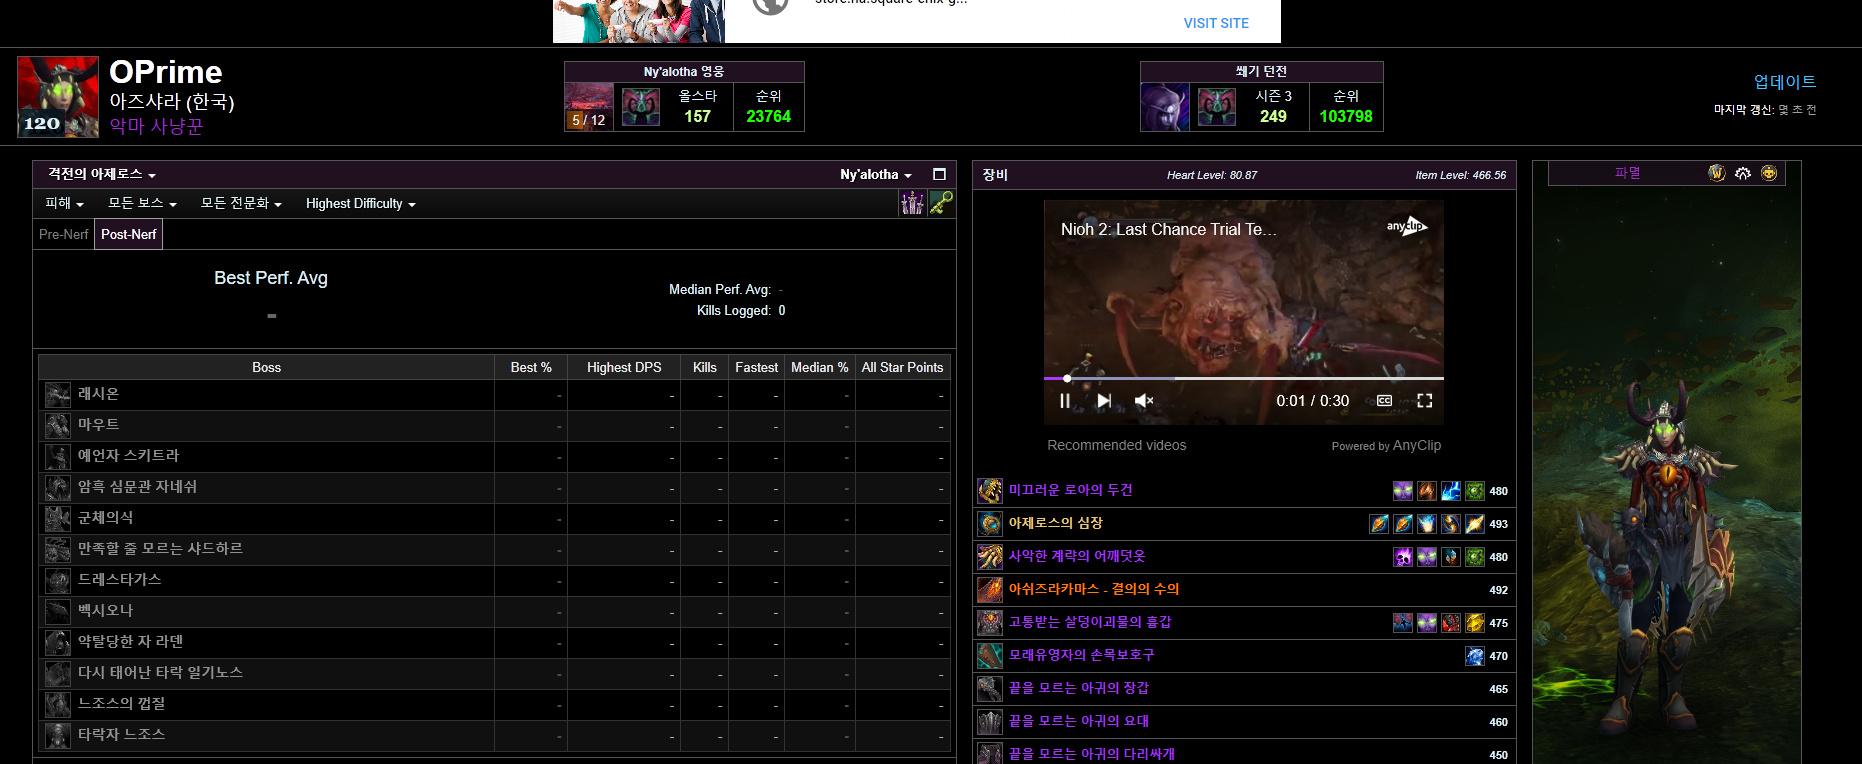Click the 느조스의 껍질 boss icon

coord(58,705)
